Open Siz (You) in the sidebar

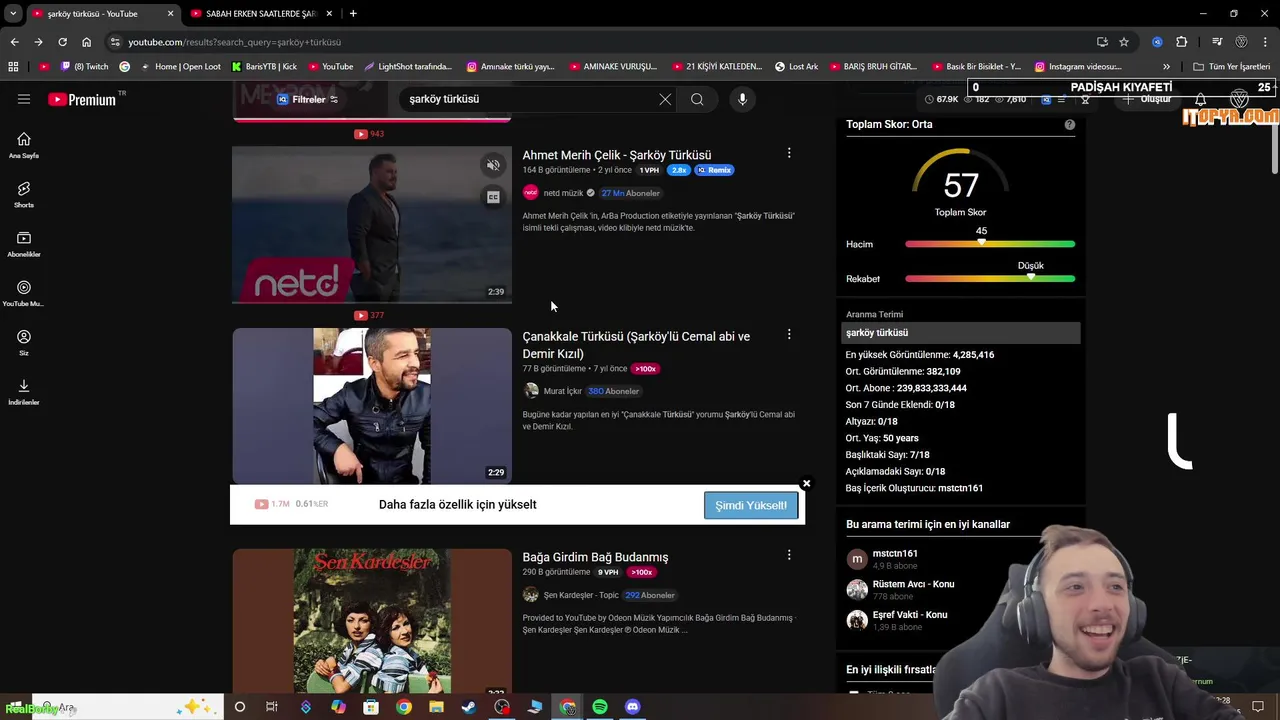[24, 342]
